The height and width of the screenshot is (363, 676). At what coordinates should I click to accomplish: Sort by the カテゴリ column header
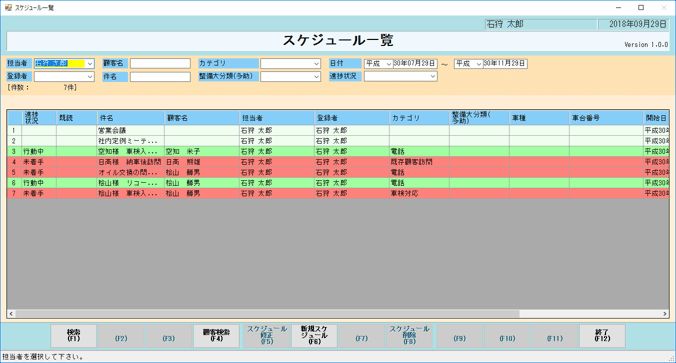pos(419,118)
